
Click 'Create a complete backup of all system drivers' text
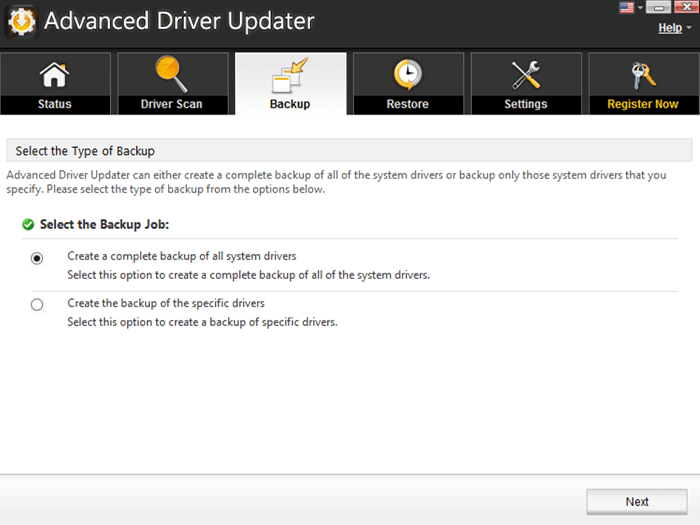(182, 256)
